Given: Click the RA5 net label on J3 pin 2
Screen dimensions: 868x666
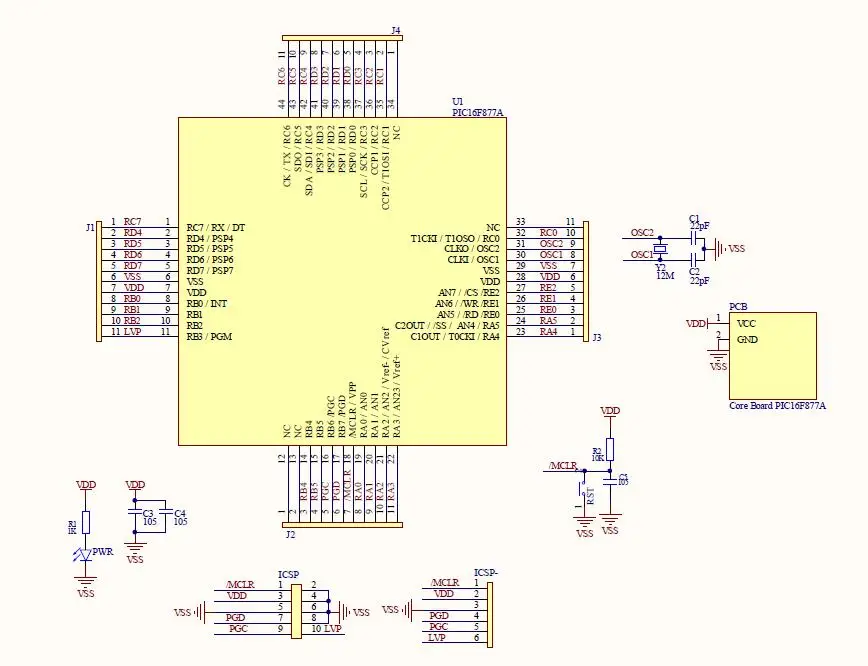Looking at the screenshot, I should [x=548, y=321].
